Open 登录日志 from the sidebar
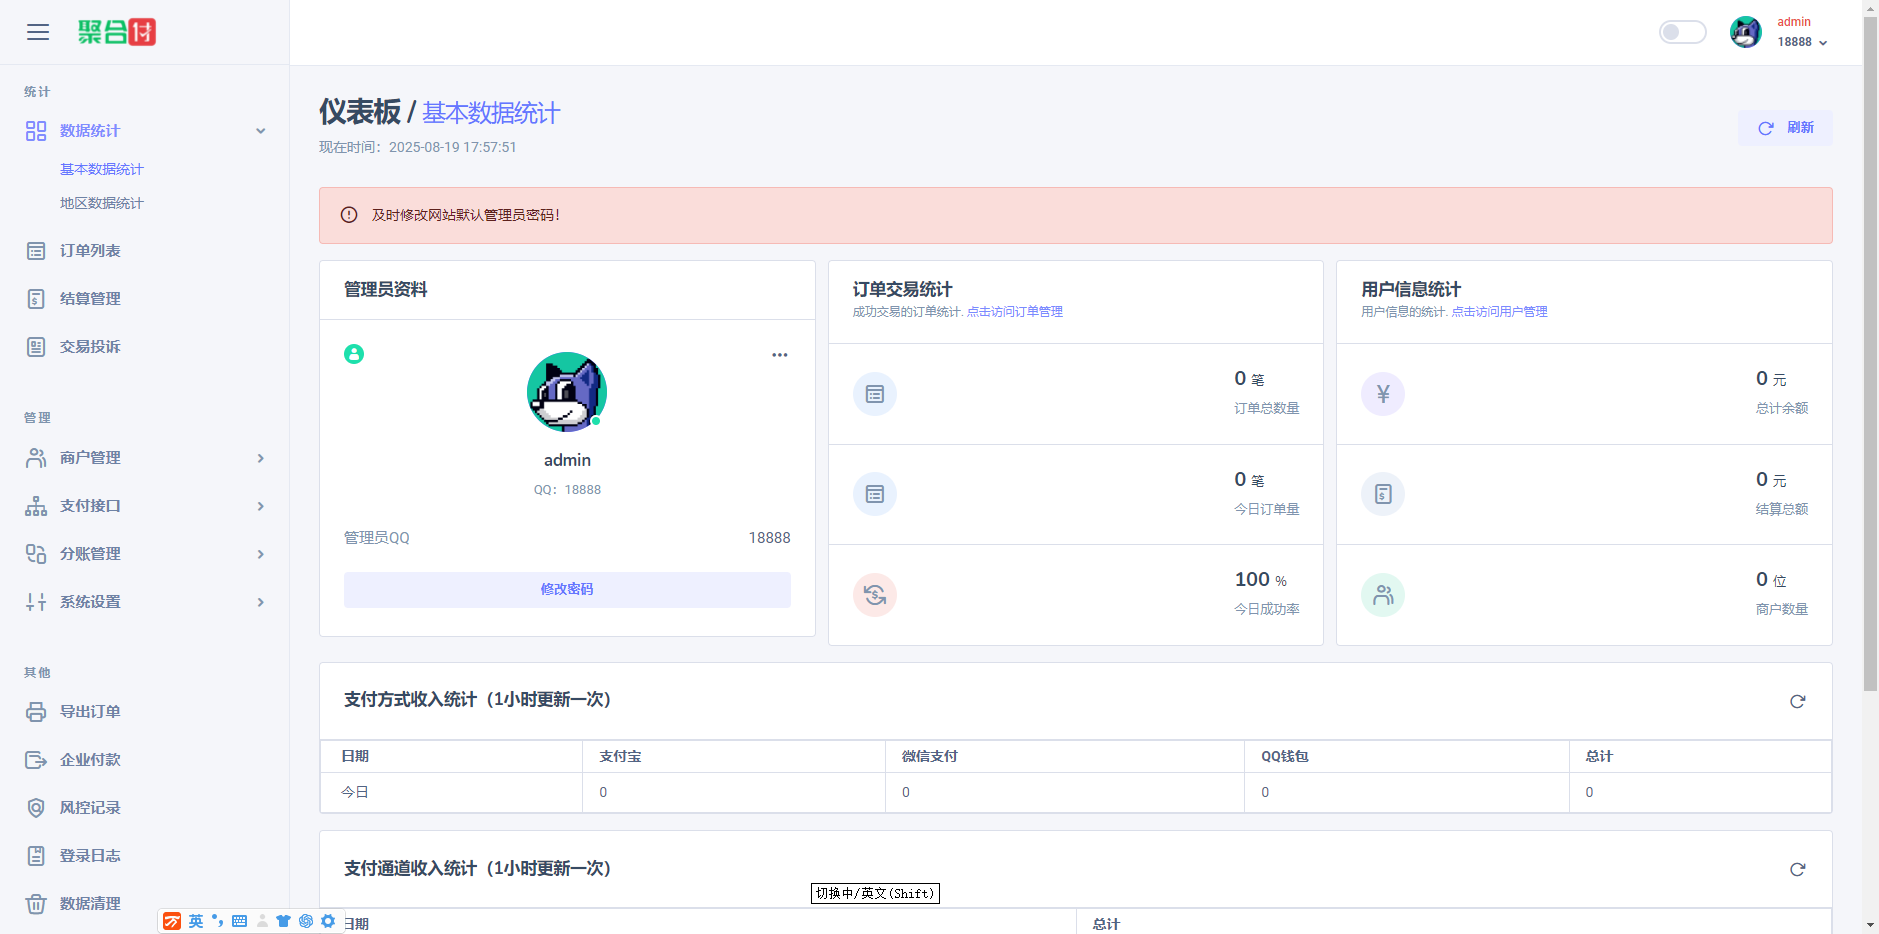1879x934 pixels. [x=88, y=855]
